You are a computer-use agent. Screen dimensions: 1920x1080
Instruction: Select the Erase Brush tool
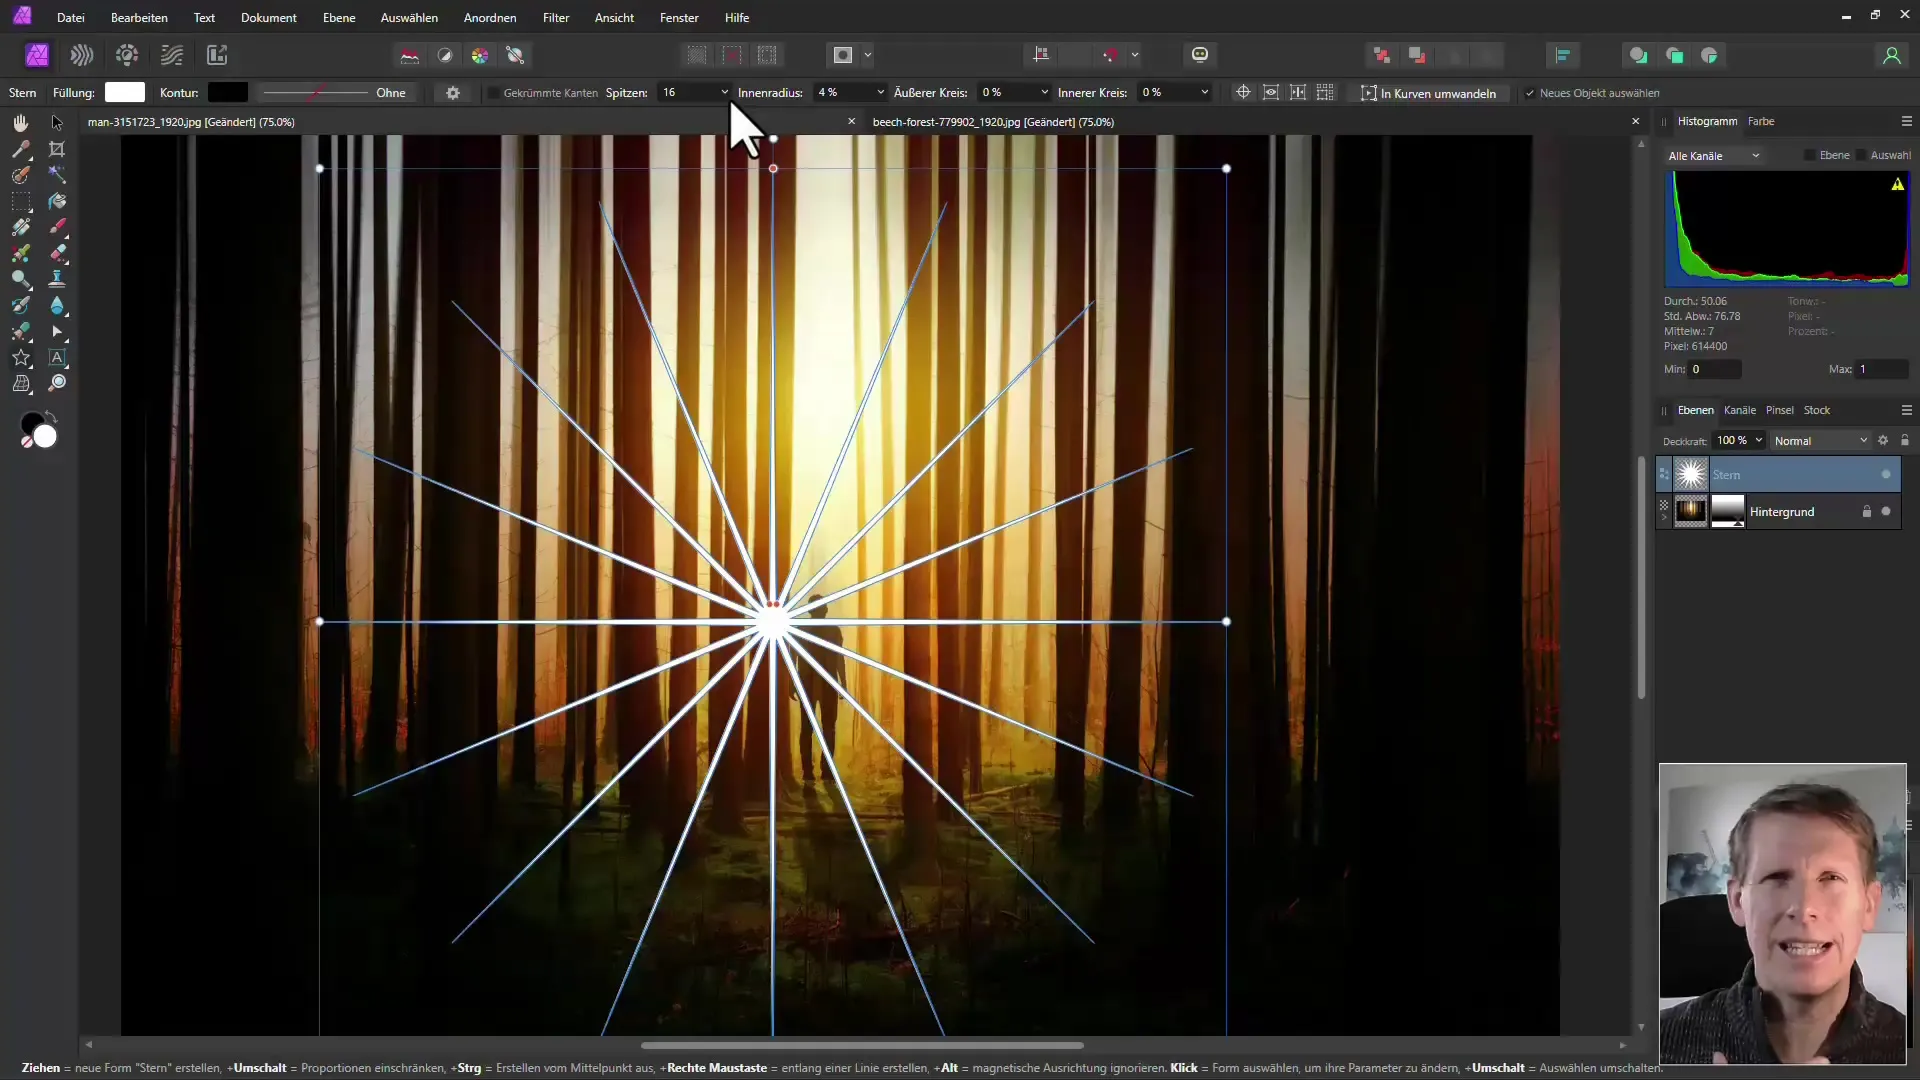(57, 253)
